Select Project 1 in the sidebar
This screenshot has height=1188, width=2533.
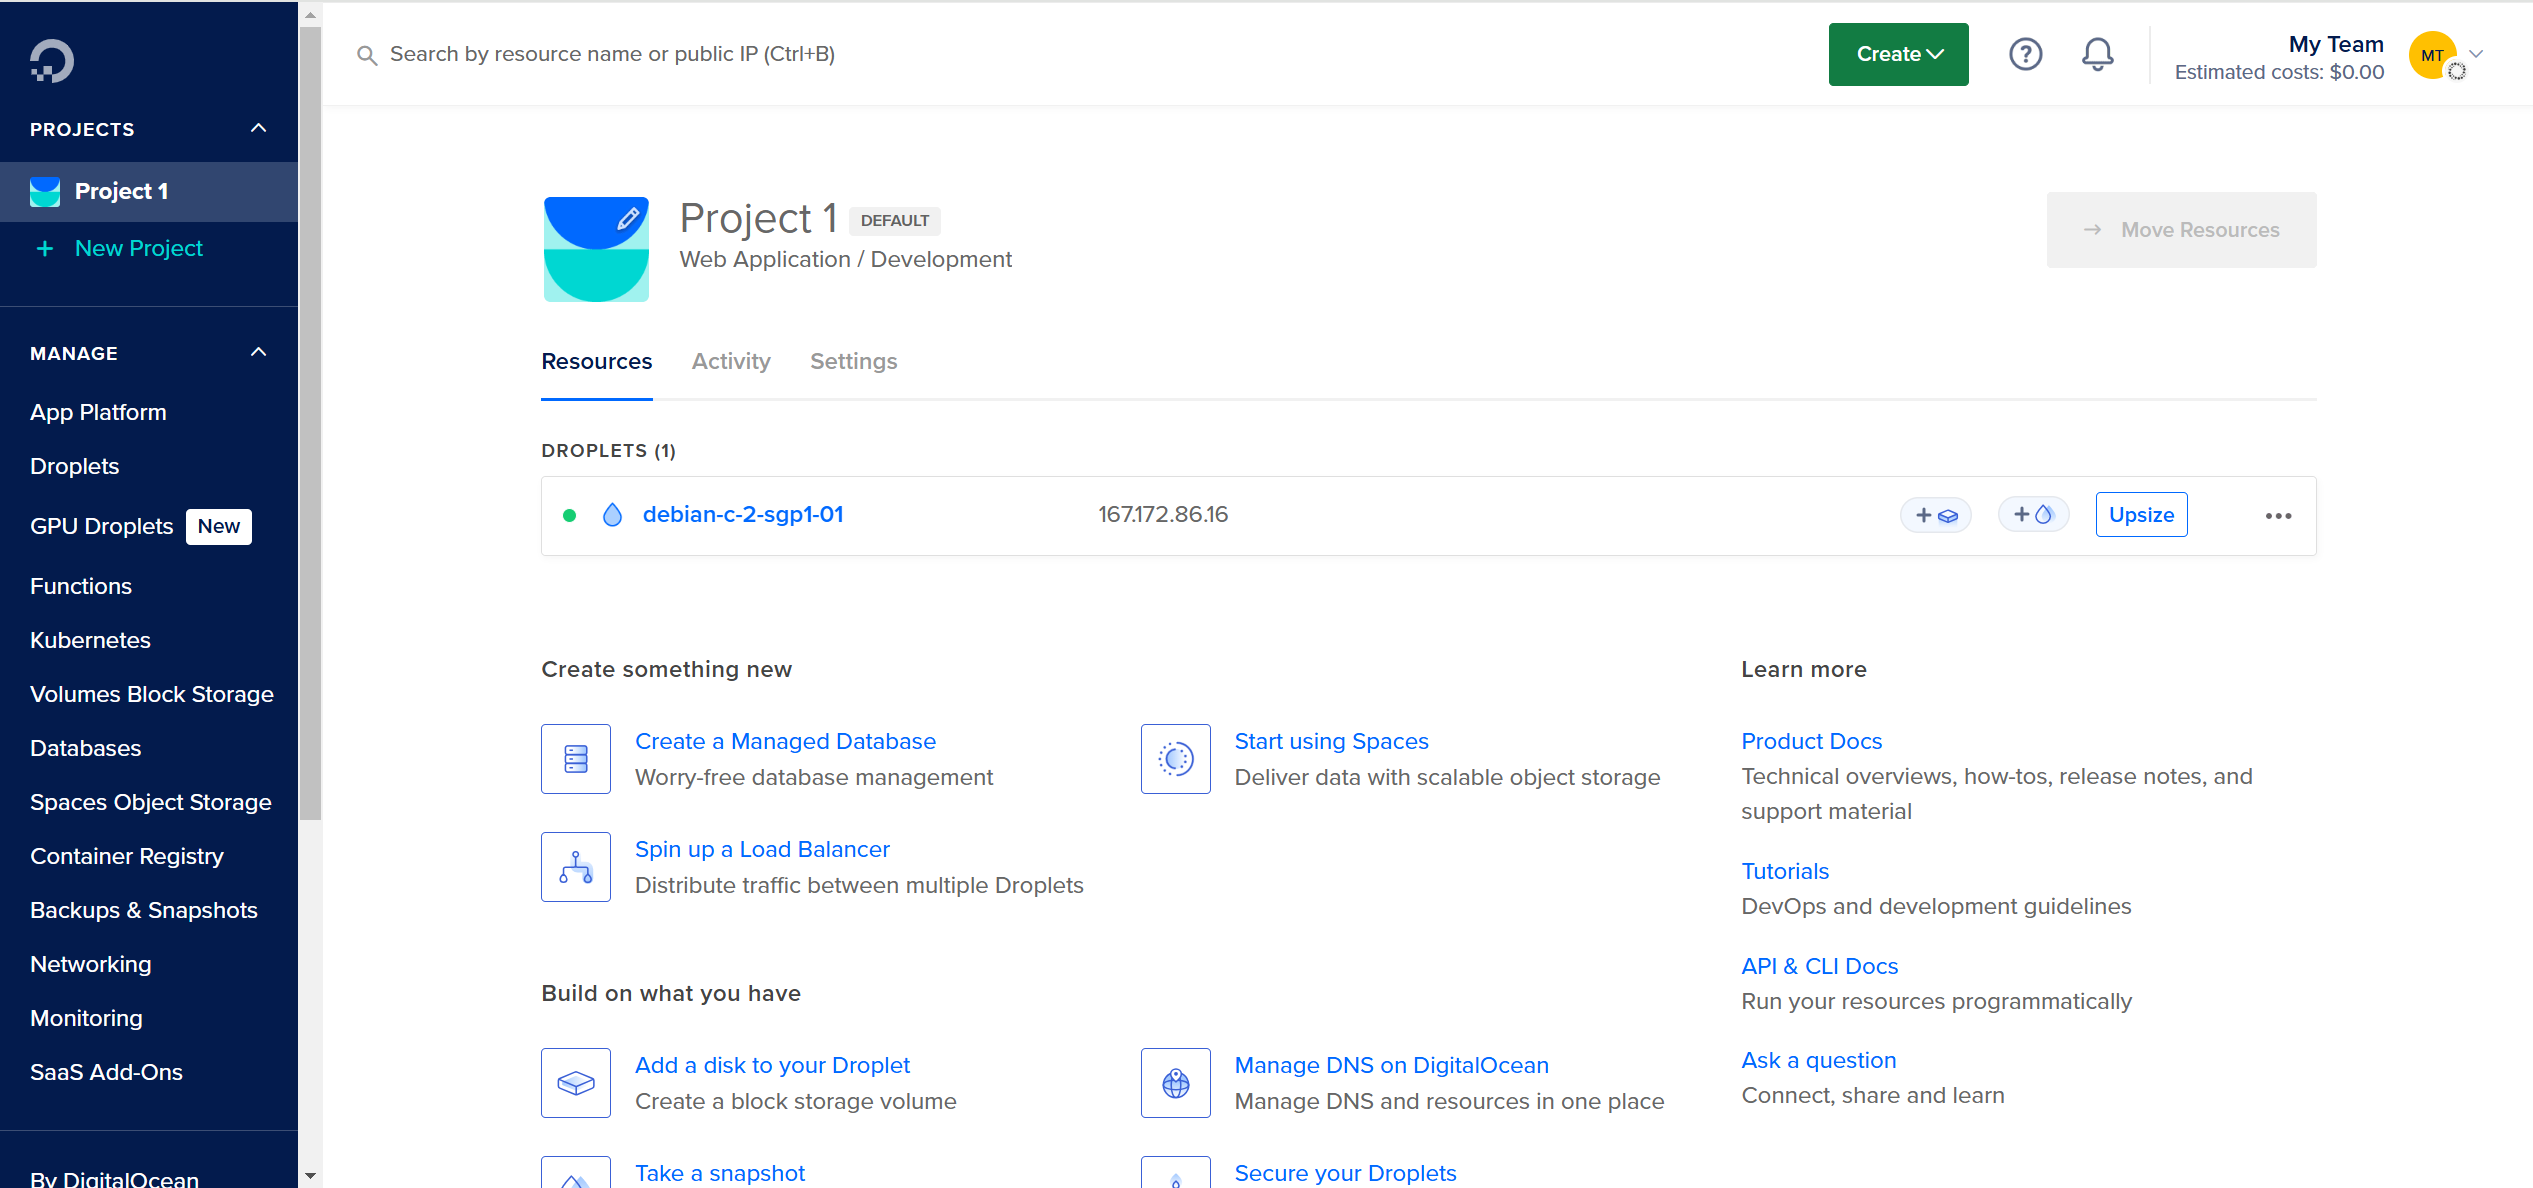tap(149, 191)
